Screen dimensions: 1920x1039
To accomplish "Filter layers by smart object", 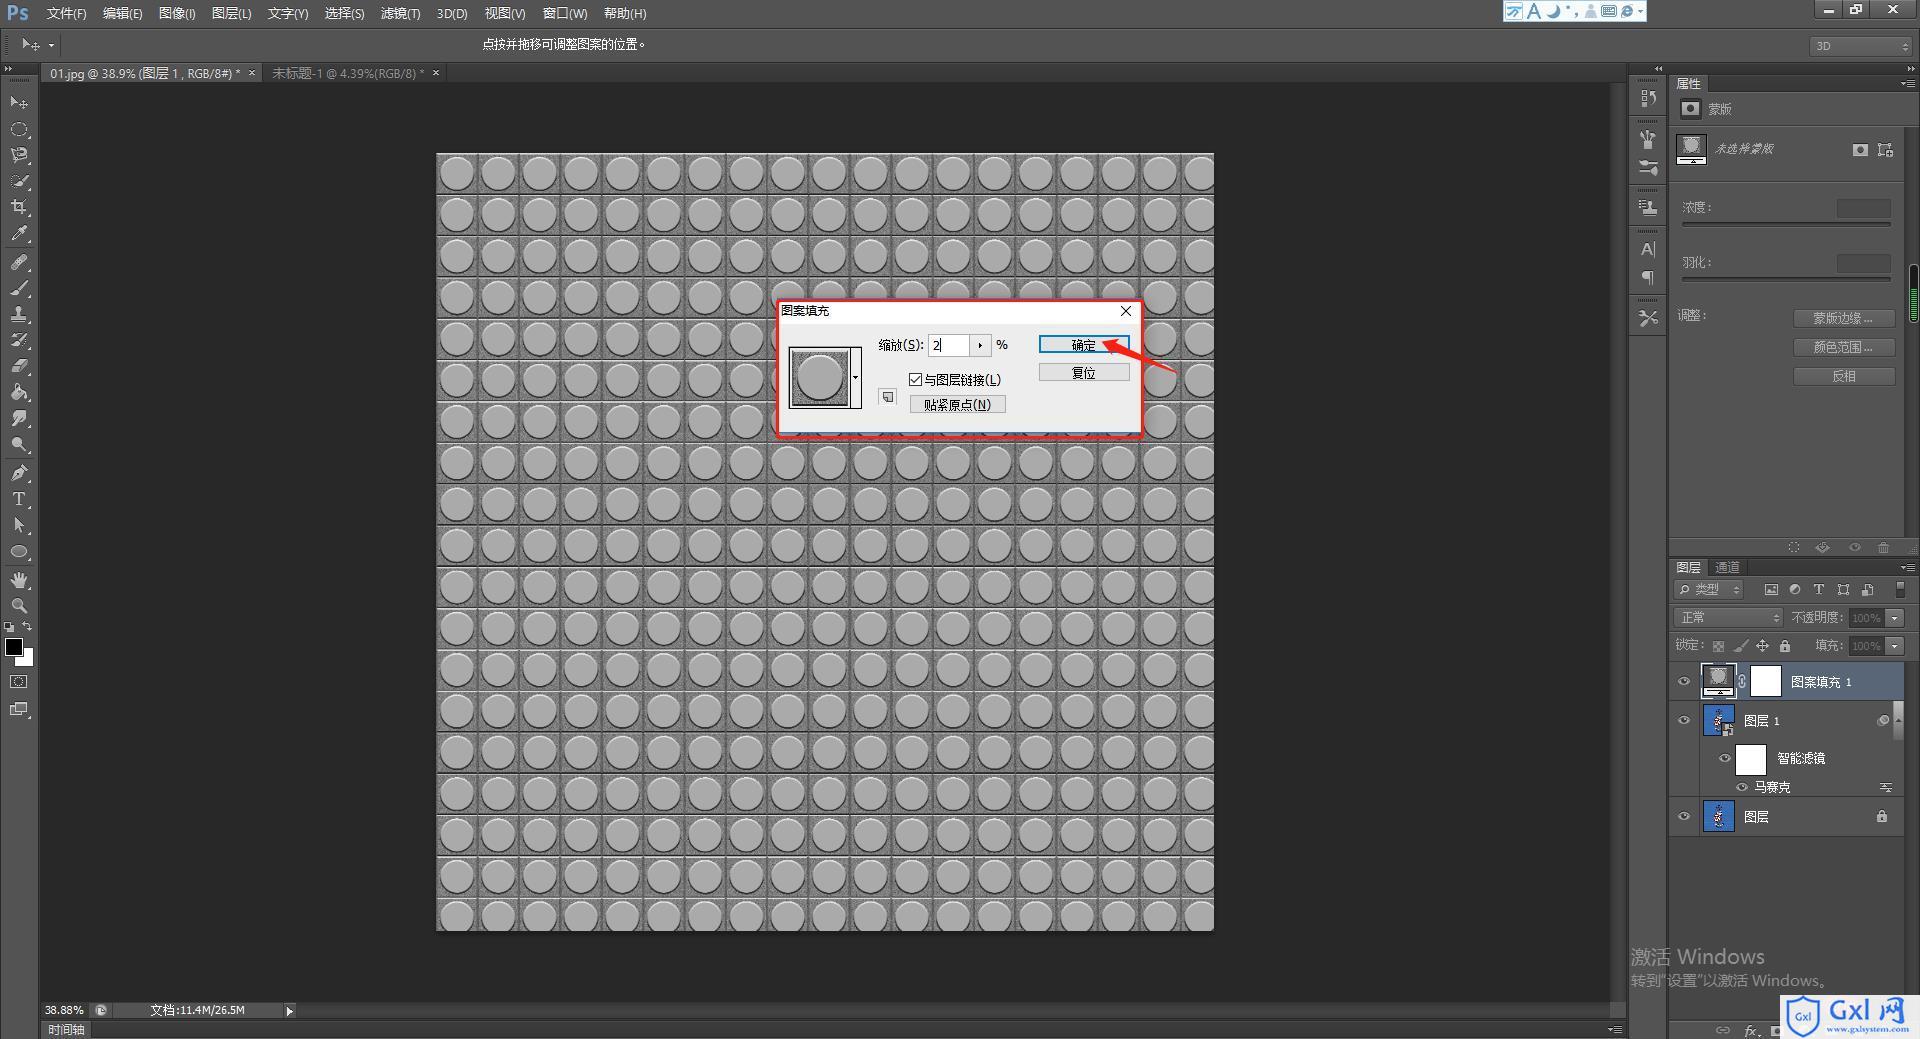I will (1867, 590).
